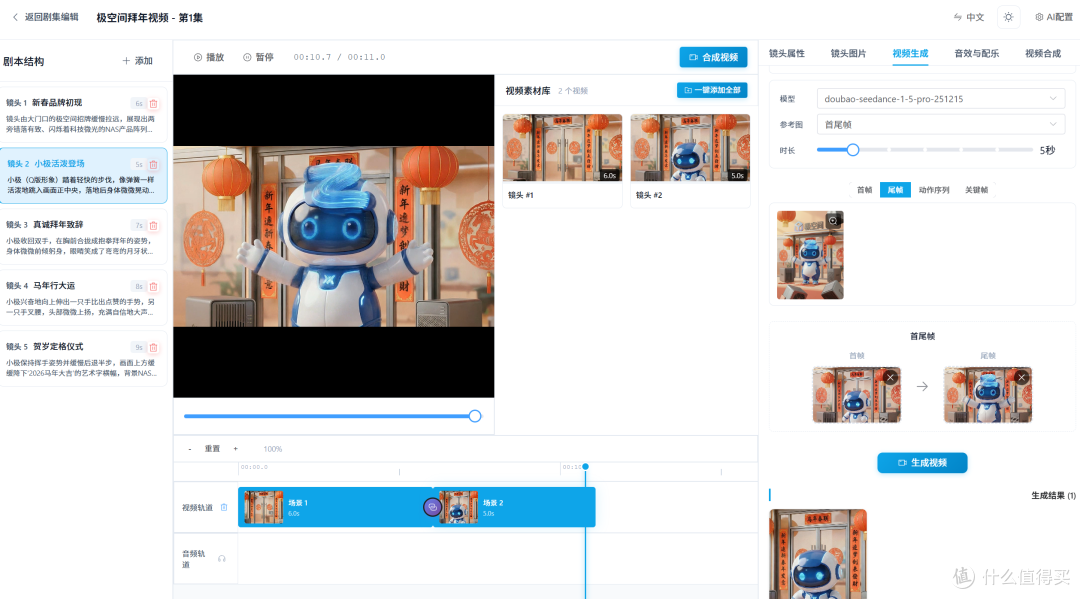Toggle the light/dark theme sun icon

point(1008,17)
